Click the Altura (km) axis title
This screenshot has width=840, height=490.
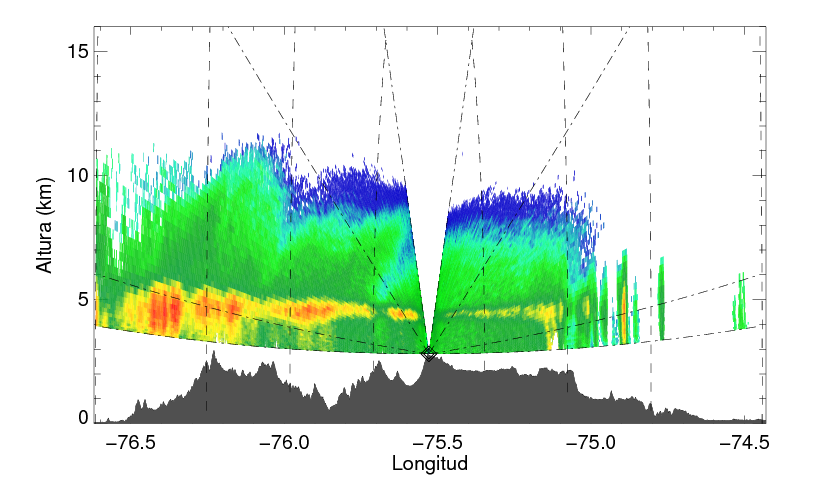(x=44, y=225)
